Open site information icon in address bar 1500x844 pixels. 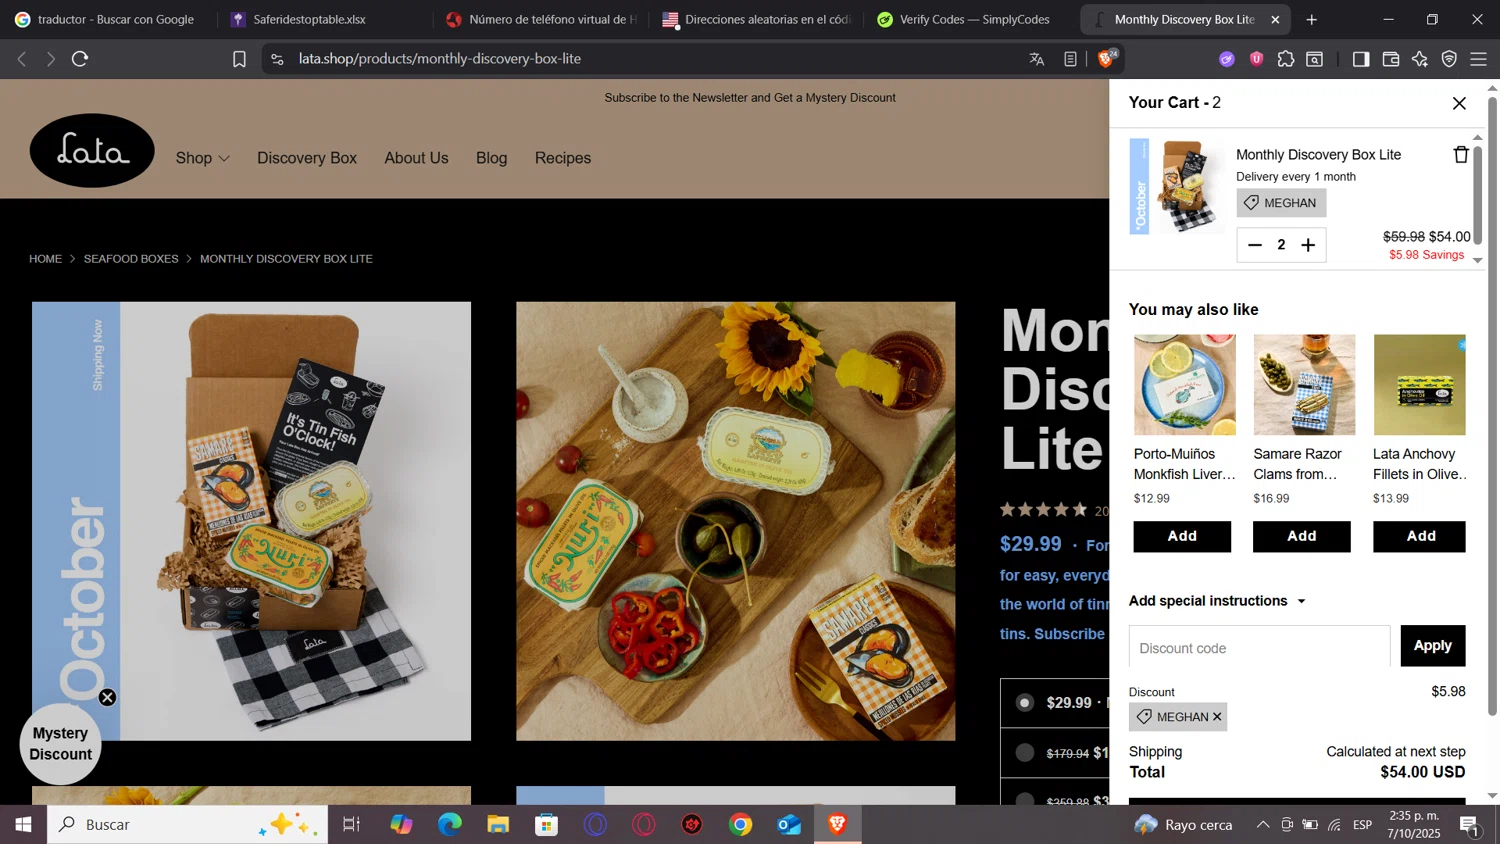[277, 59]
